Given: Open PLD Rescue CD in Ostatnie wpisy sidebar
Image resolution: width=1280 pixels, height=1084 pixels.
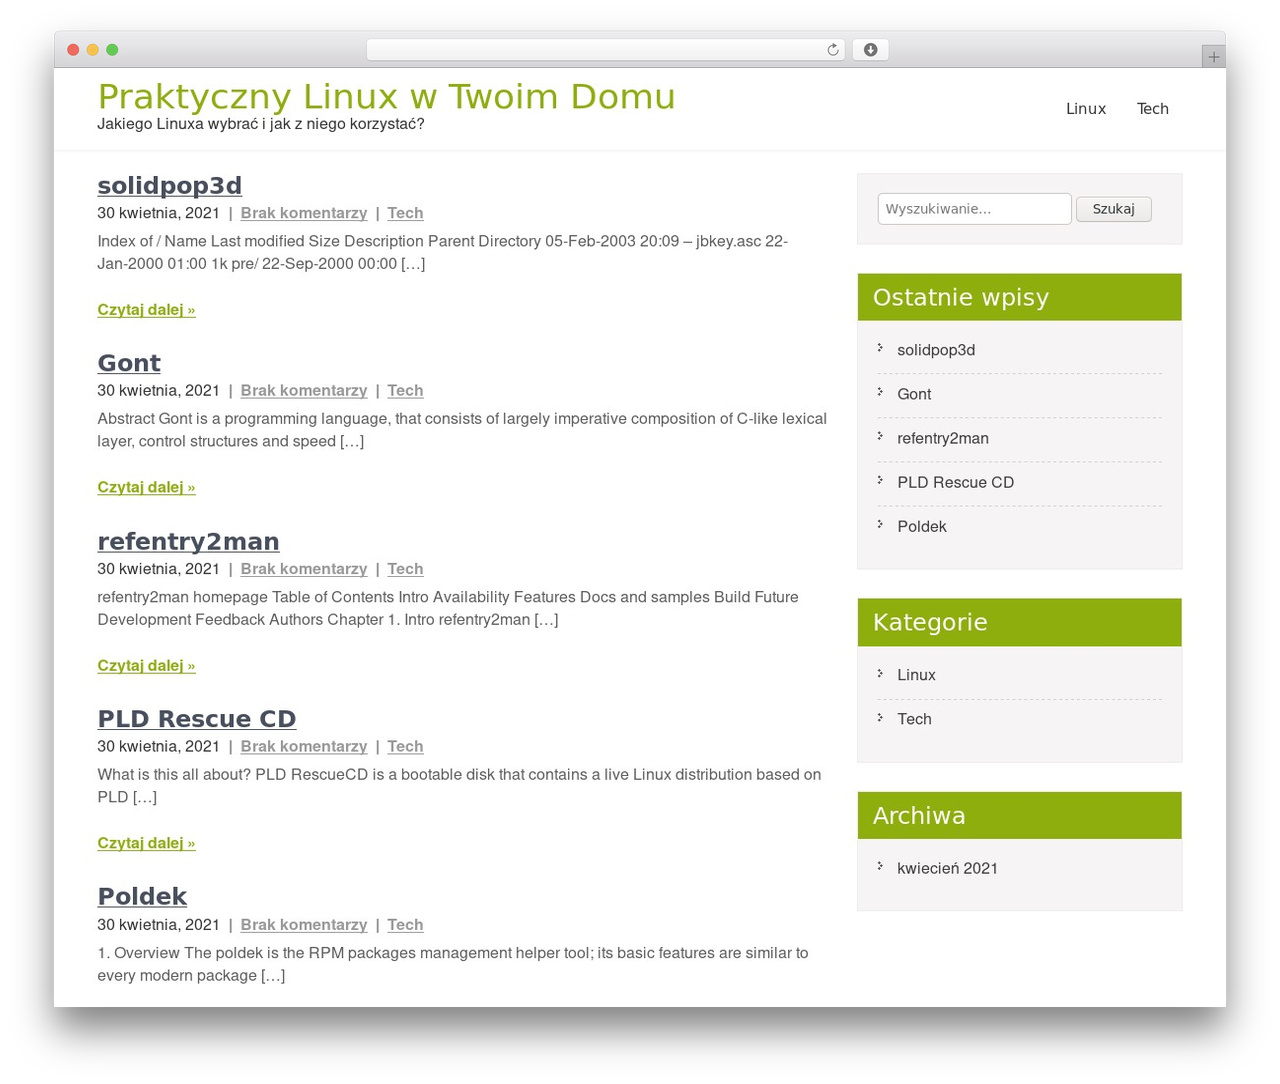Looking at the screenshot, I should 955,482.
